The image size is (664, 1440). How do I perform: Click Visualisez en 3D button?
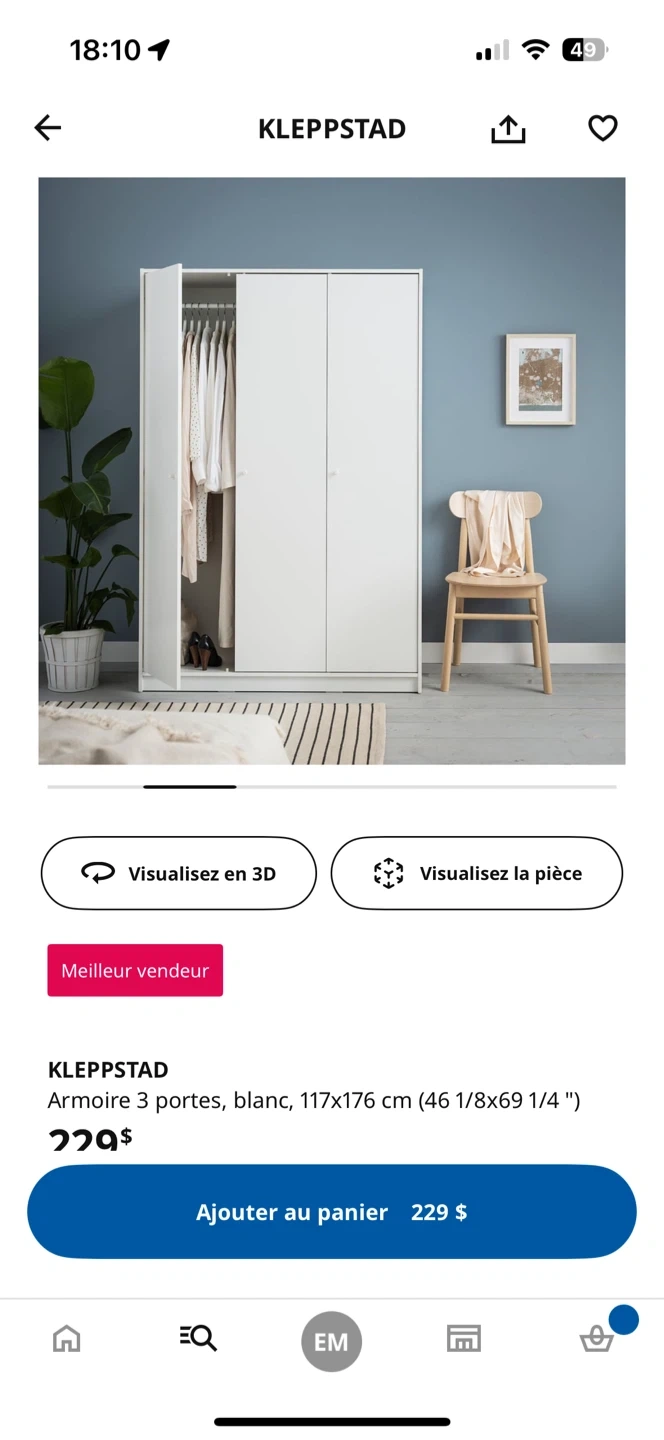179,873
